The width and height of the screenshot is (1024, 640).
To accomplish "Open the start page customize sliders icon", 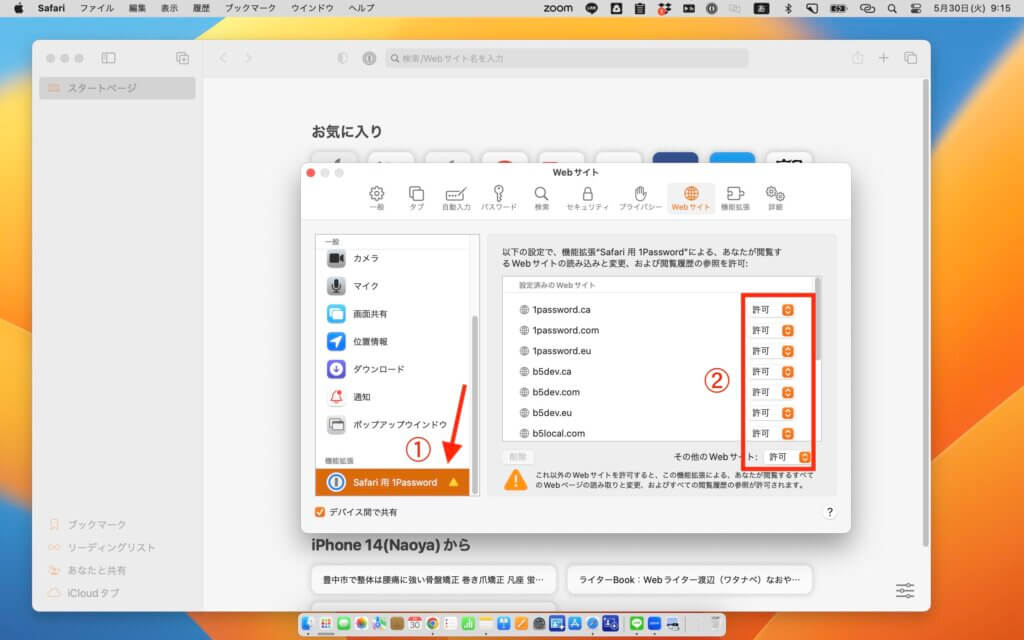I will (x=904, y=590).
